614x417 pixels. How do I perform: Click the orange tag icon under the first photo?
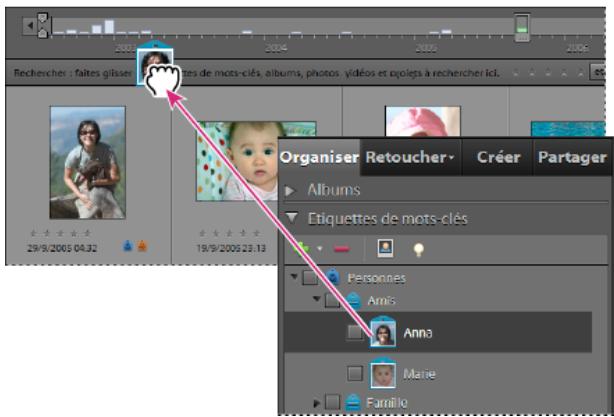tap(142, 246)
